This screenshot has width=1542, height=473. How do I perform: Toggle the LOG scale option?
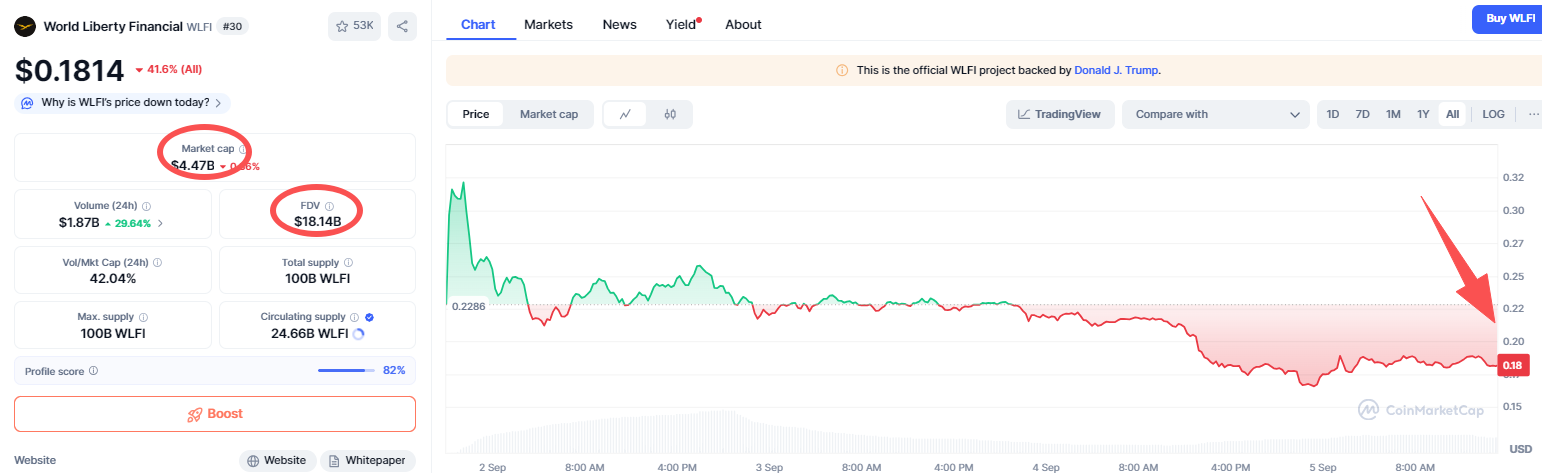(x=1493, y=114)
